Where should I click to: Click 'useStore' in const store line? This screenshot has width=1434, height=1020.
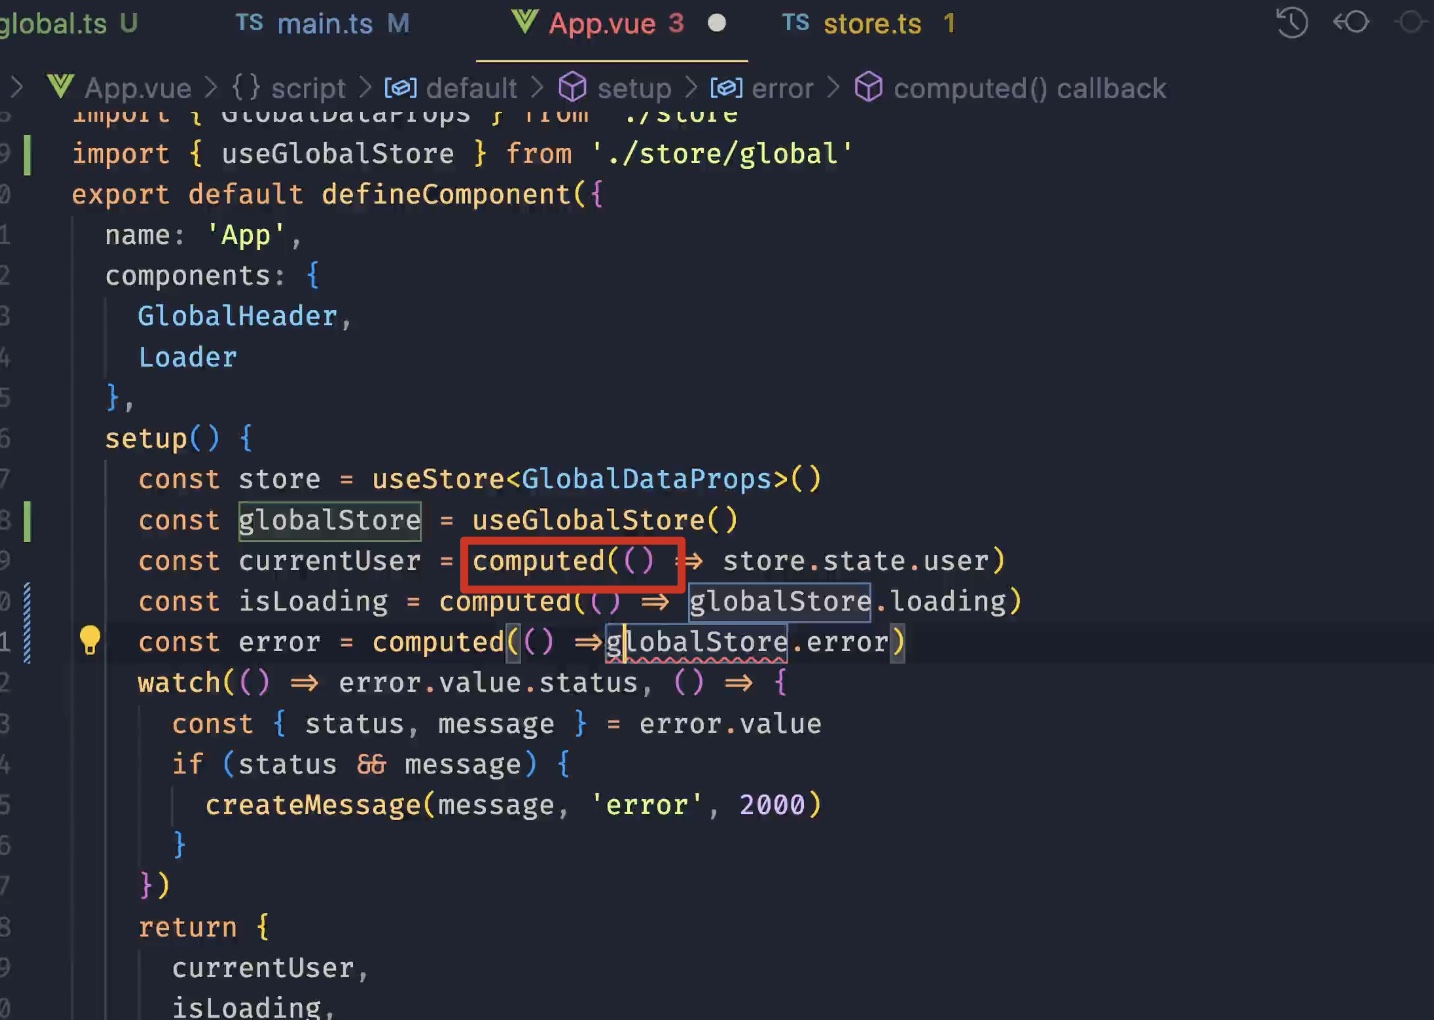point(438,479)
